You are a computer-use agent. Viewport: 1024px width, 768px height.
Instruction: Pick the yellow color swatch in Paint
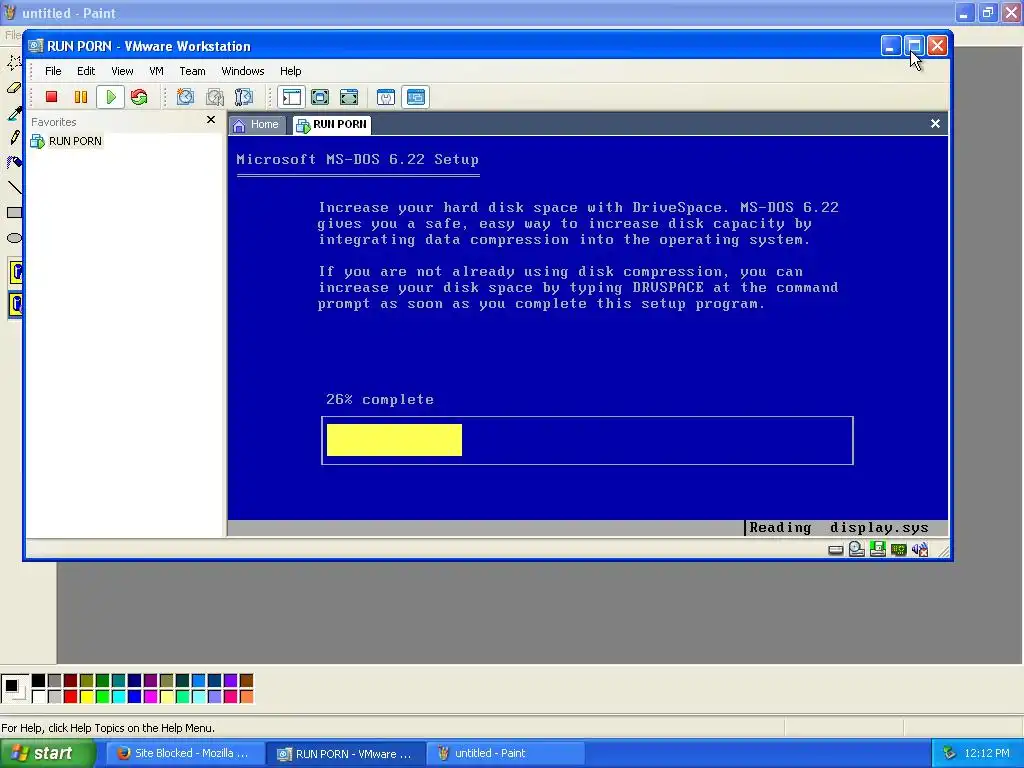pyautogui.click(x=86, y=697)
